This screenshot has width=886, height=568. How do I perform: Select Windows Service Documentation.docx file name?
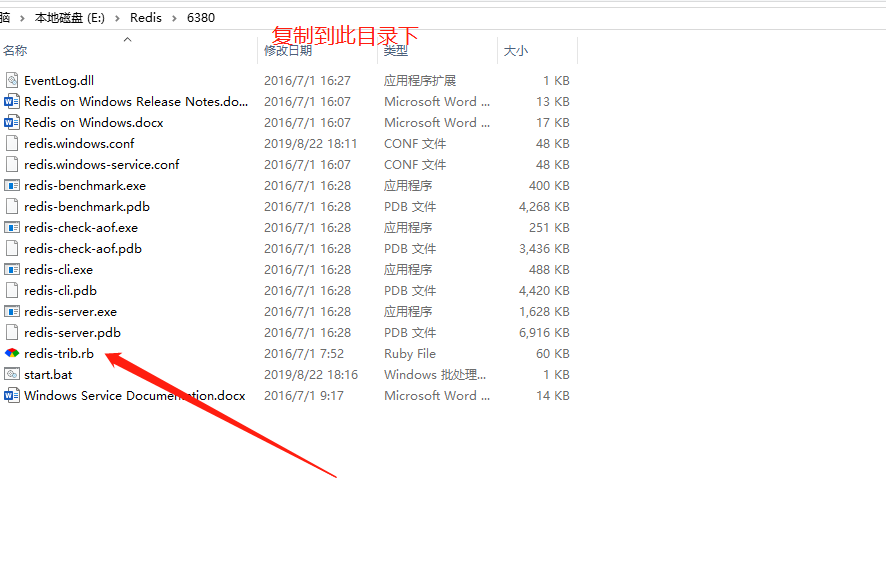(134, 396)
